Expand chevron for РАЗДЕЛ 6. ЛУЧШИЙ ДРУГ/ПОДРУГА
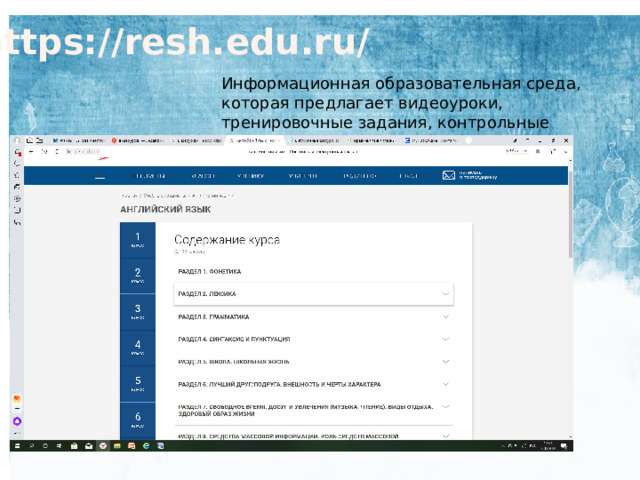The image size is (640, 480). 446,384
